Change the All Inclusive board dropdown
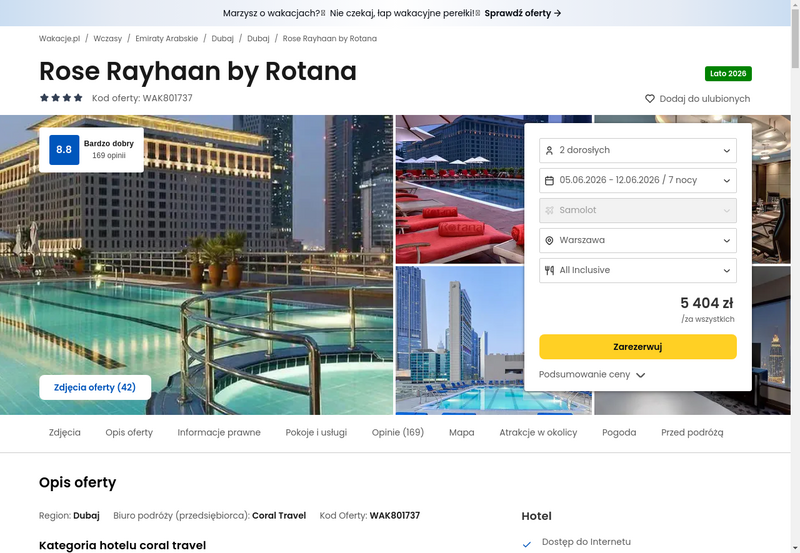This screenshot has width=800, height=553. pyautogui.click(x=638, y=270)
